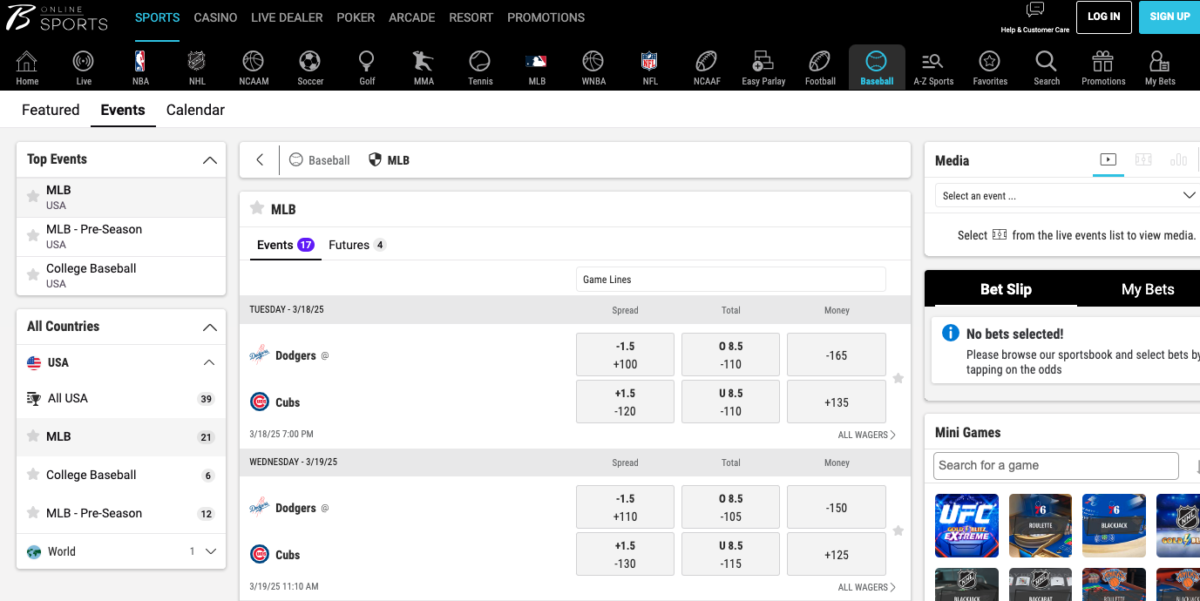Open All Wagers for Tuesday game
The height and width of the screenshot is (601, 1200).
[866, 435]
